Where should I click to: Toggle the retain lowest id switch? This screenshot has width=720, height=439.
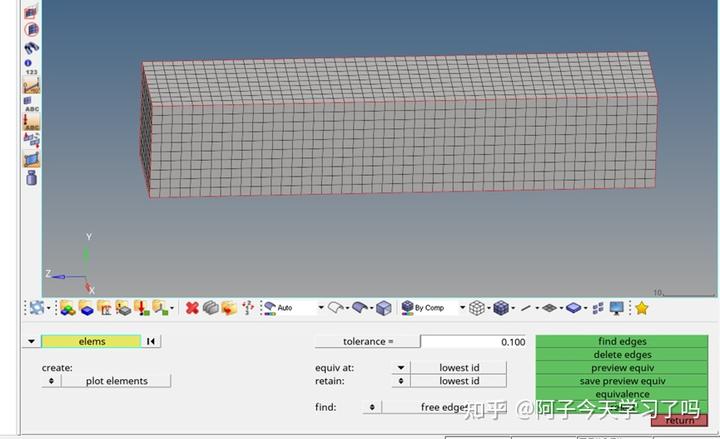tap(401, 381)
